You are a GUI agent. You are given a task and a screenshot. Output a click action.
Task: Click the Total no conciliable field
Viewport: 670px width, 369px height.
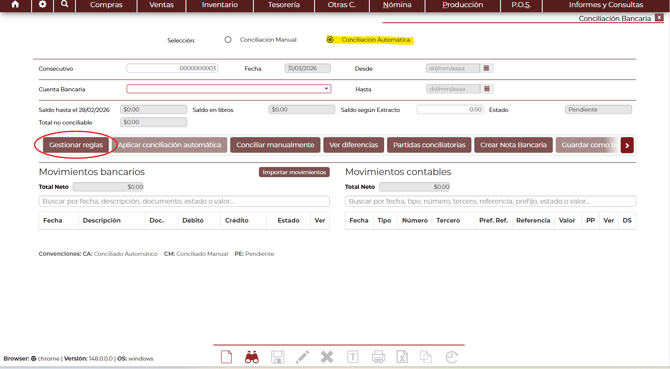point(153,122)
